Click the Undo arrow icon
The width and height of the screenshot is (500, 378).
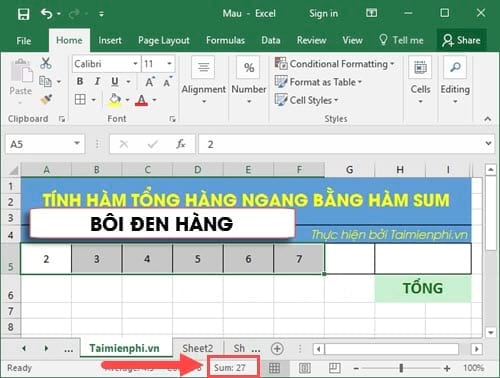pos(46,14)
